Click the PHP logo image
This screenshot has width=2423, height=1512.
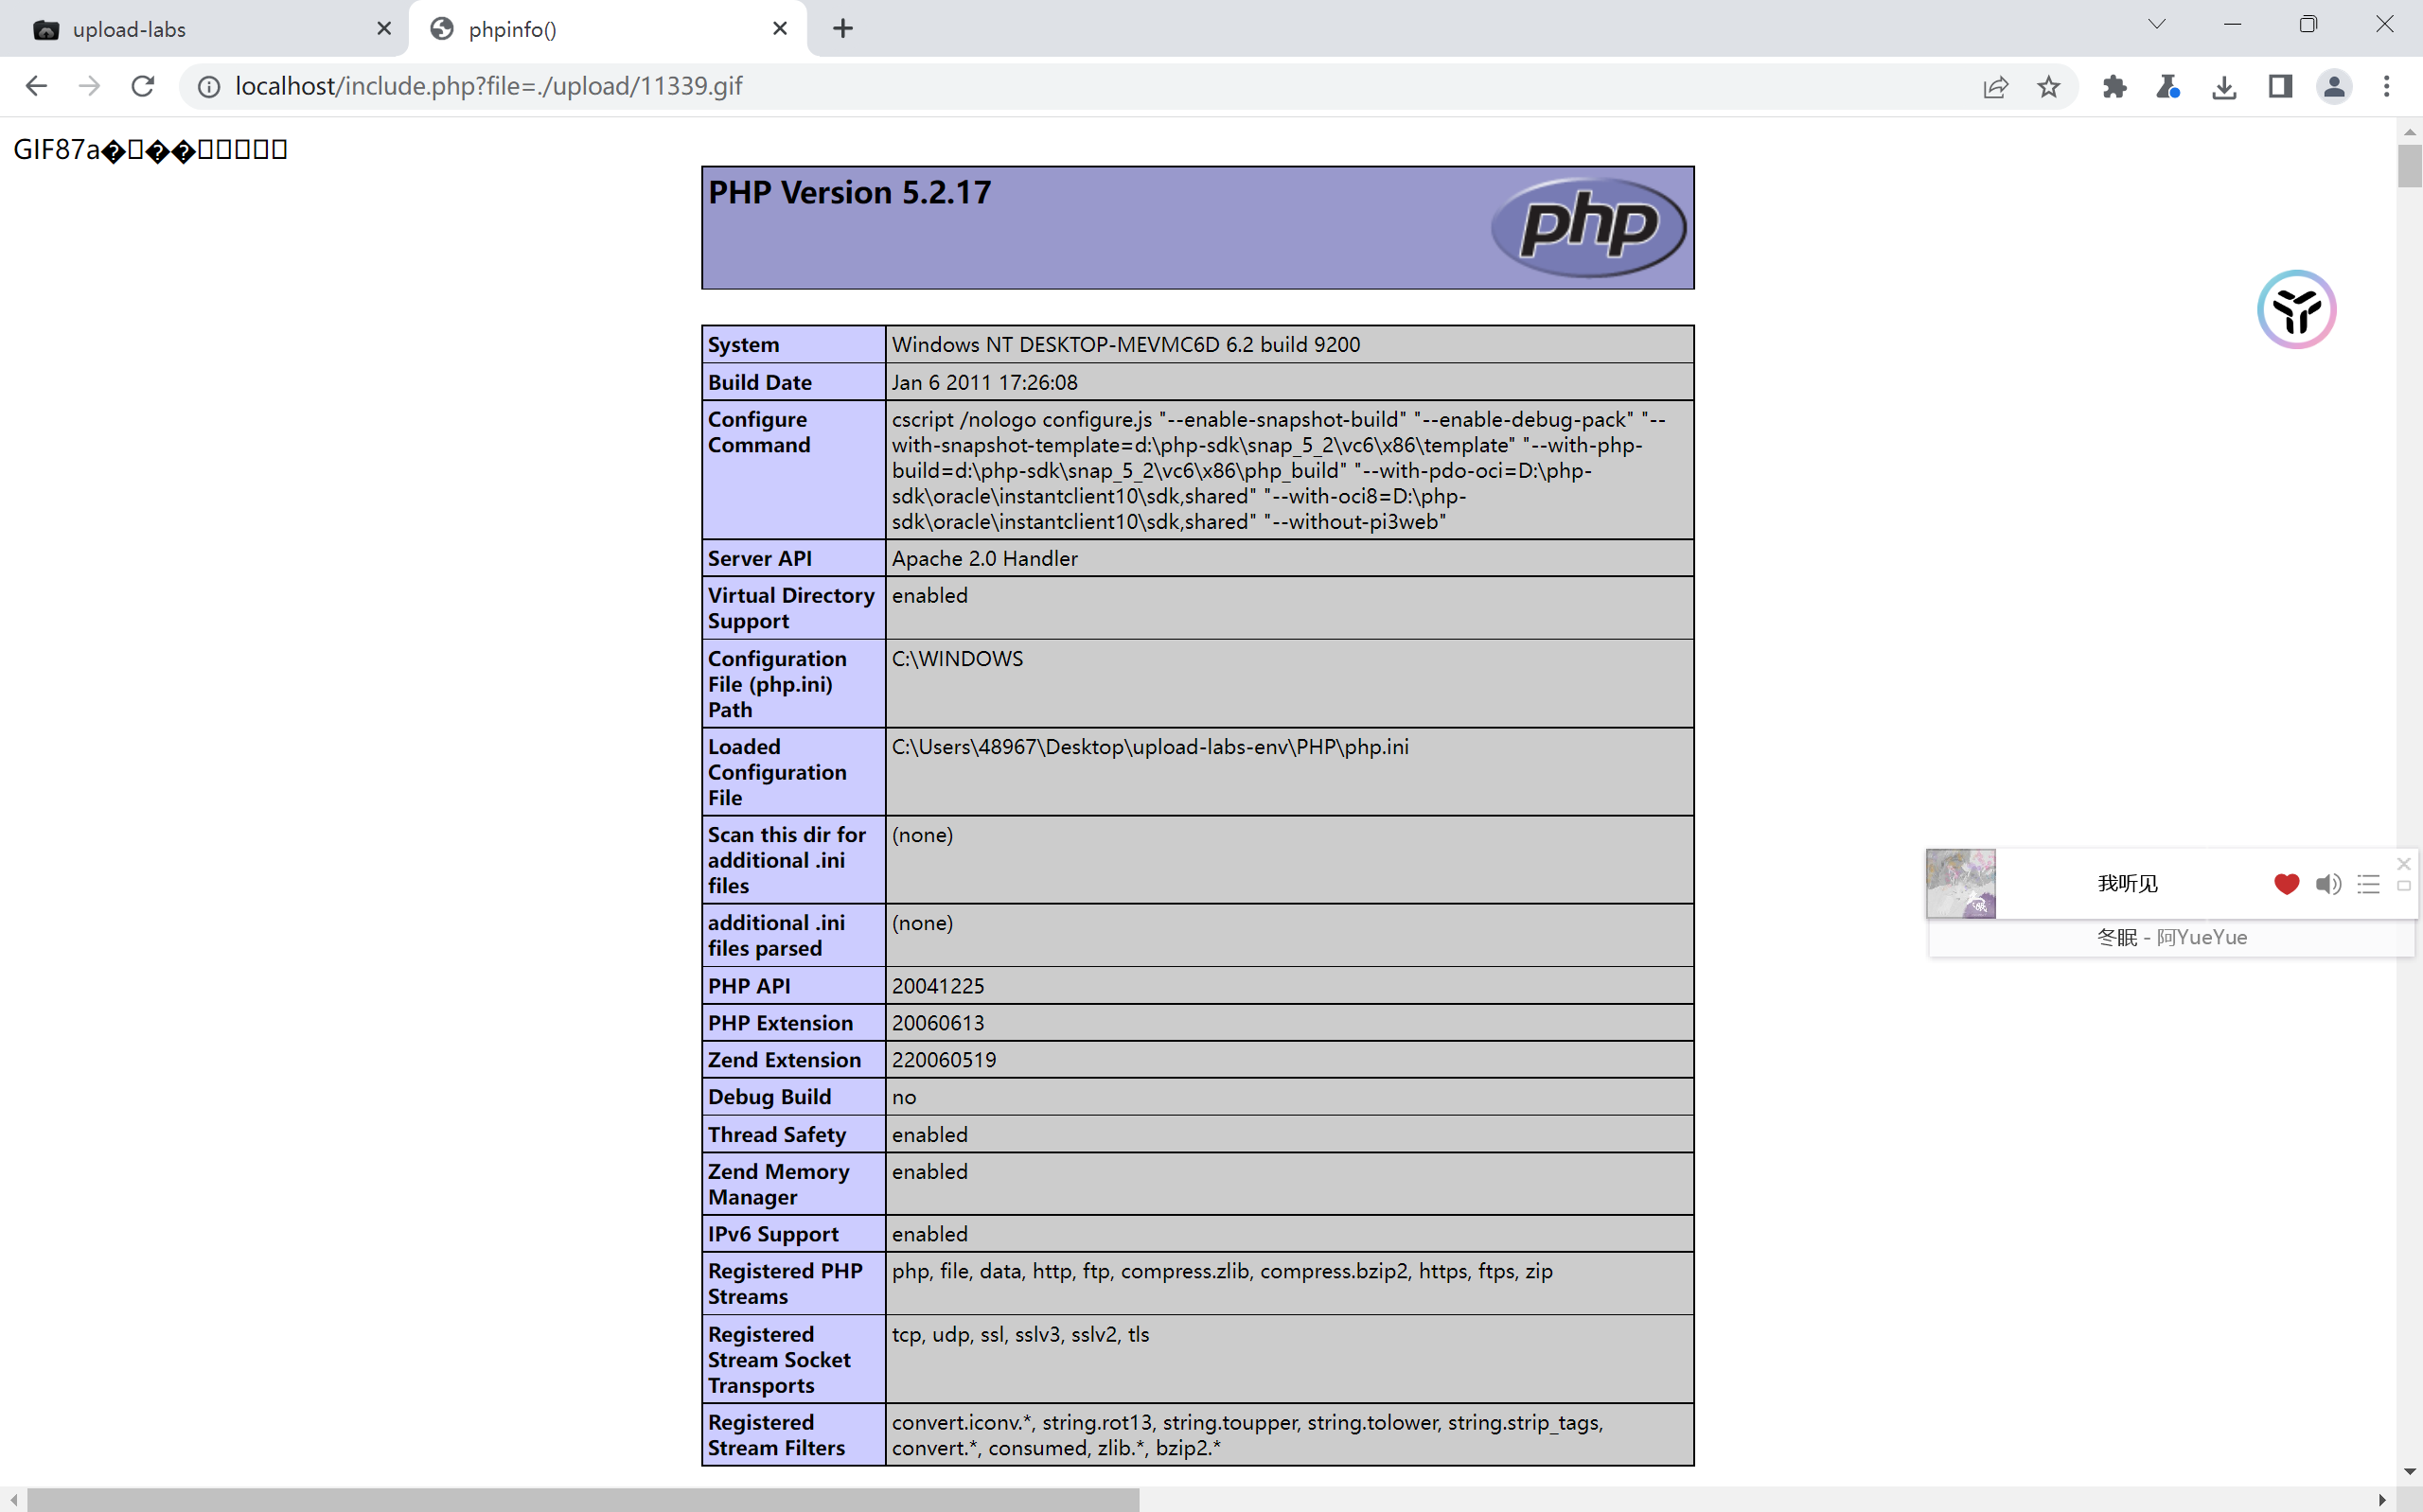(1588, 227)
